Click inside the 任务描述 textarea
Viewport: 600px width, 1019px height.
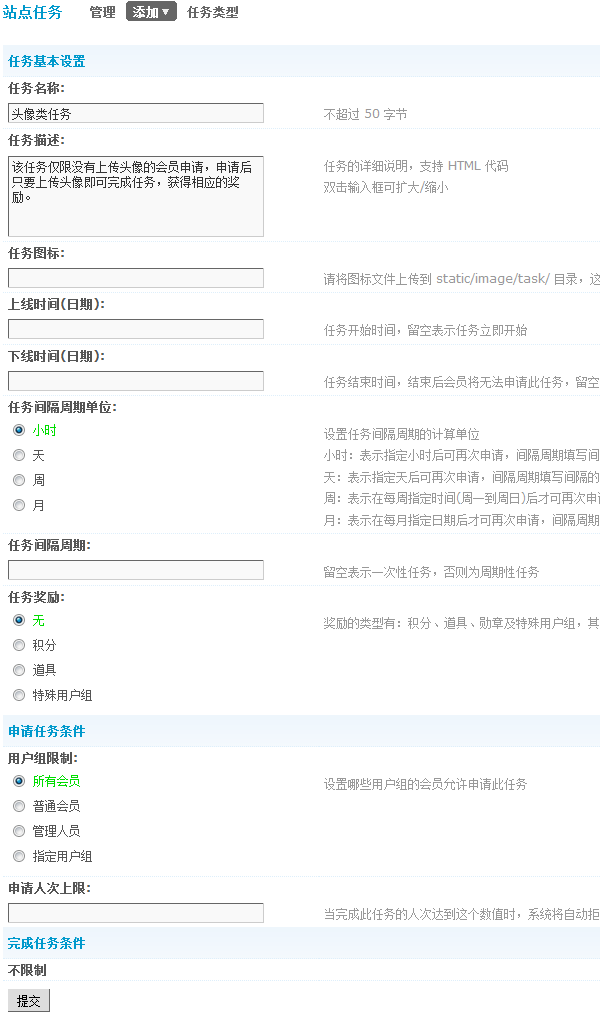(x=136, y=196)
